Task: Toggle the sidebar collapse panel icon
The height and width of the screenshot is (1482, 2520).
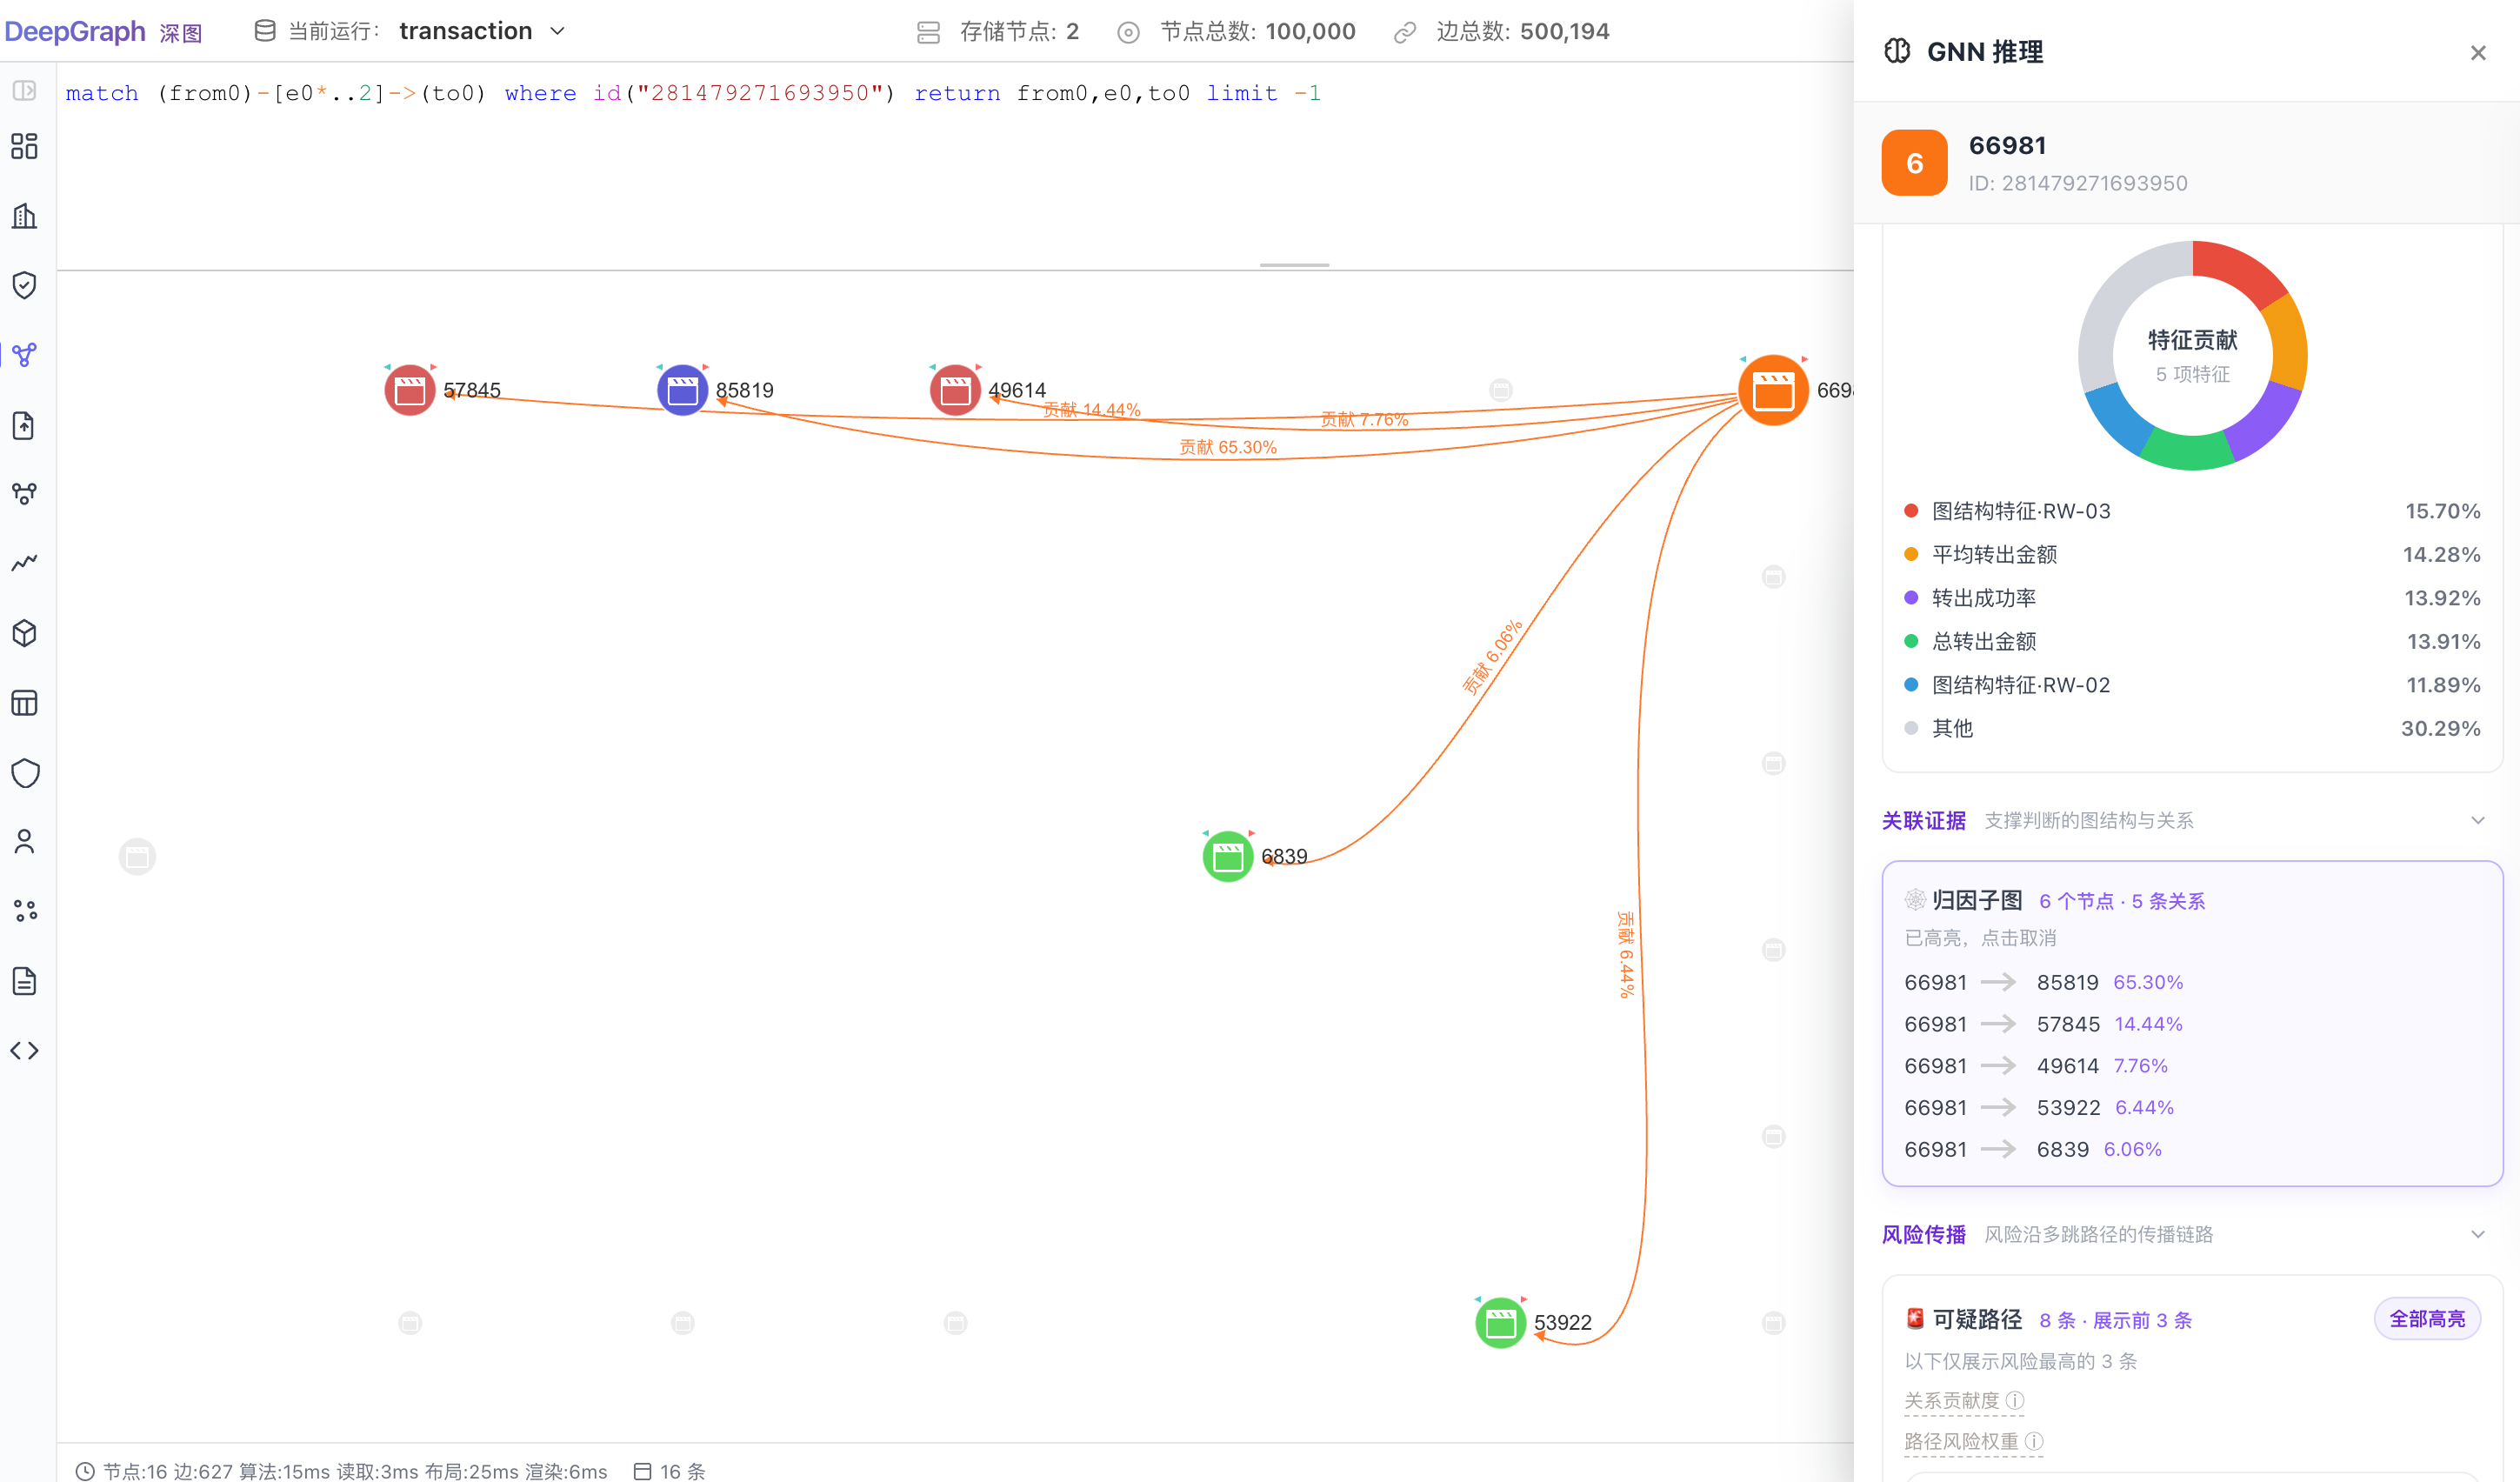Action: pyautogui.click(x=24, y=90)
